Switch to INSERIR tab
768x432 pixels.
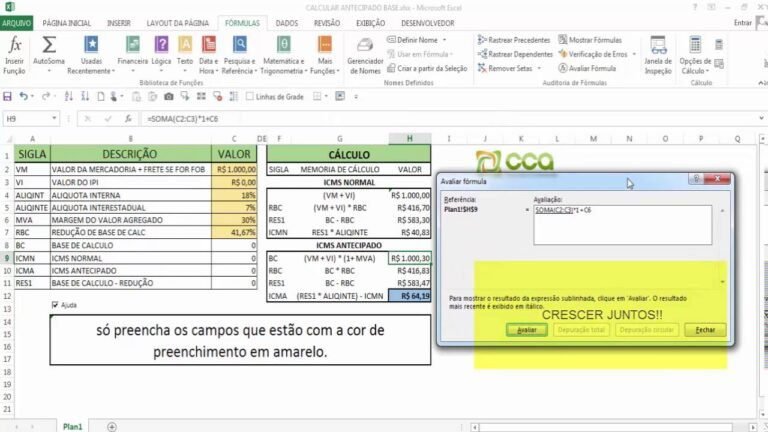pyautogui.click(x=119, y=23)
